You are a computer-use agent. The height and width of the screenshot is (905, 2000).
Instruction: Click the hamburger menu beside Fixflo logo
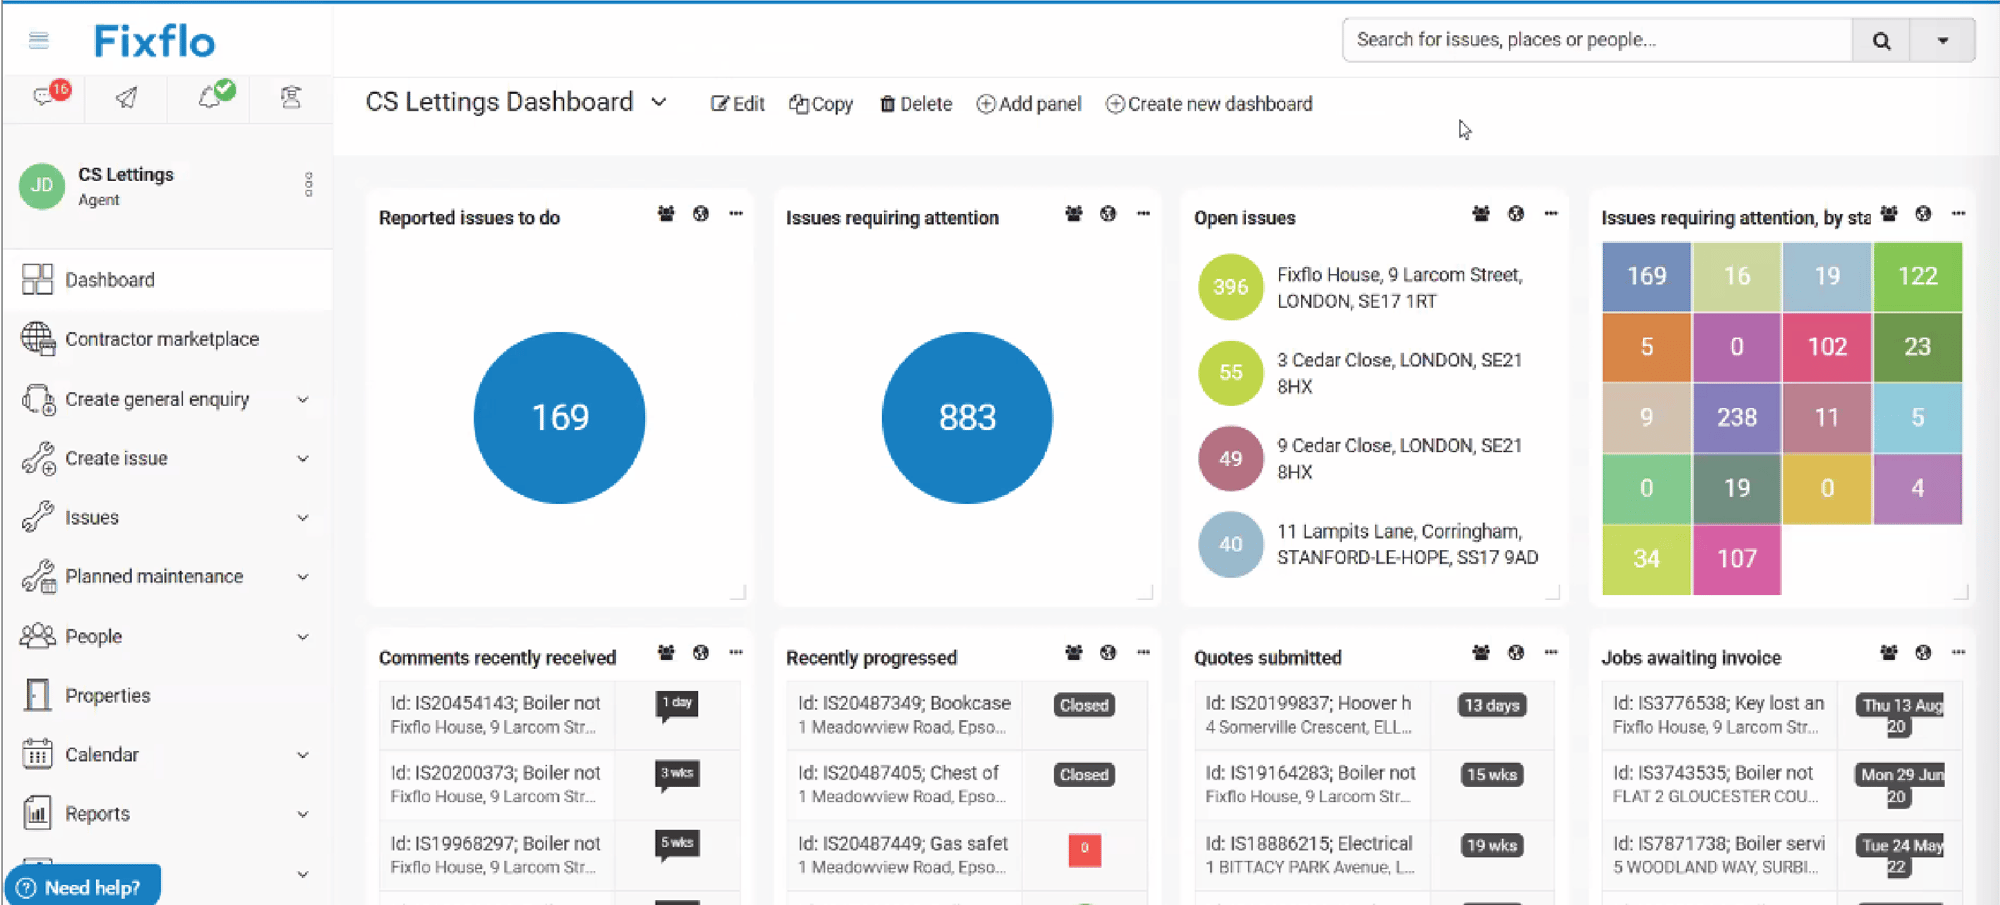38,40
